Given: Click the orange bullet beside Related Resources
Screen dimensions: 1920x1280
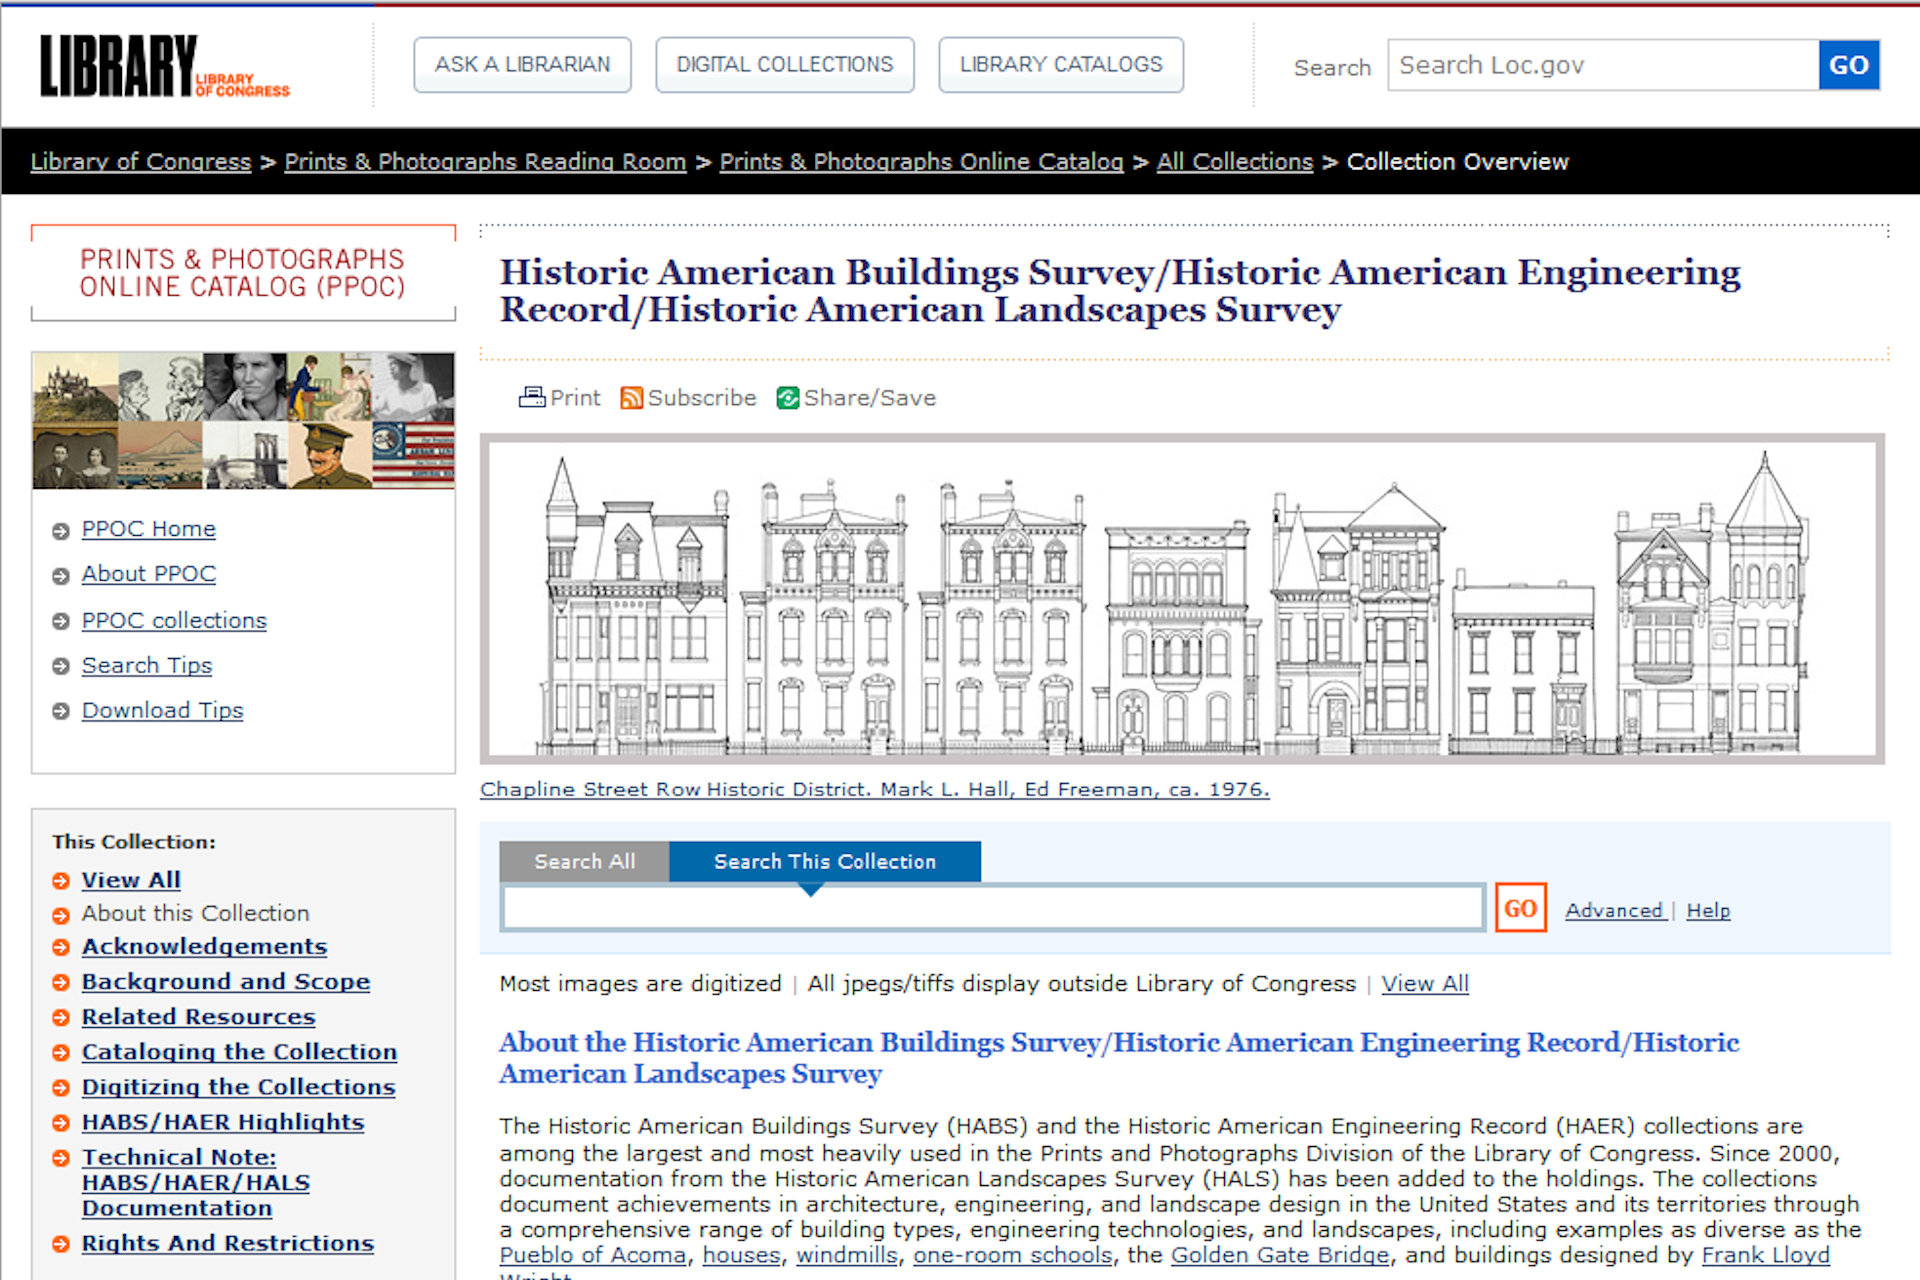Looking at the screenshot, I should click(61, 1017).
